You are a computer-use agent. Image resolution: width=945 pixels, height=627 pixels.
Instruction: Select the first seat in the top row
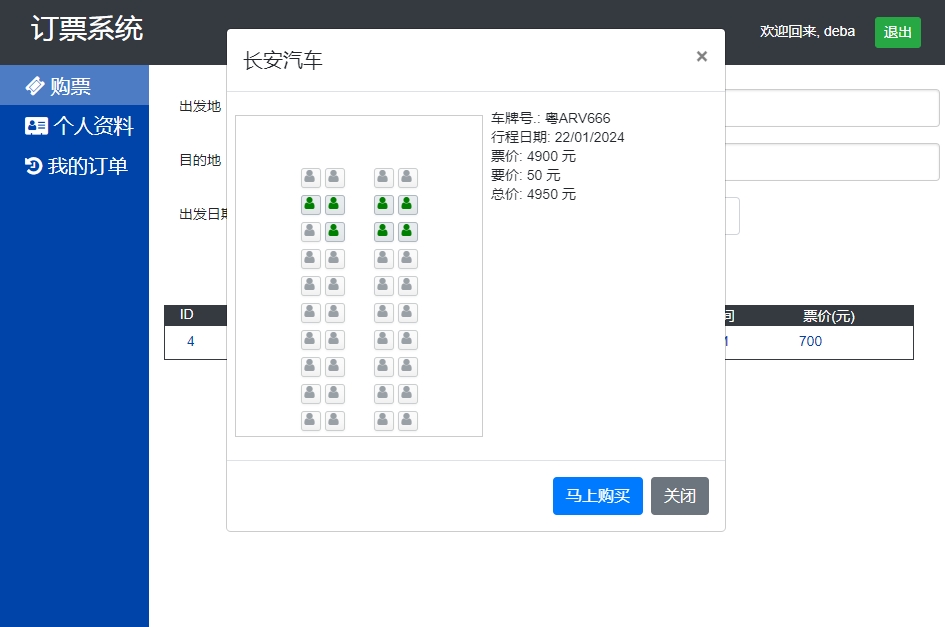(x=311, y=178)
